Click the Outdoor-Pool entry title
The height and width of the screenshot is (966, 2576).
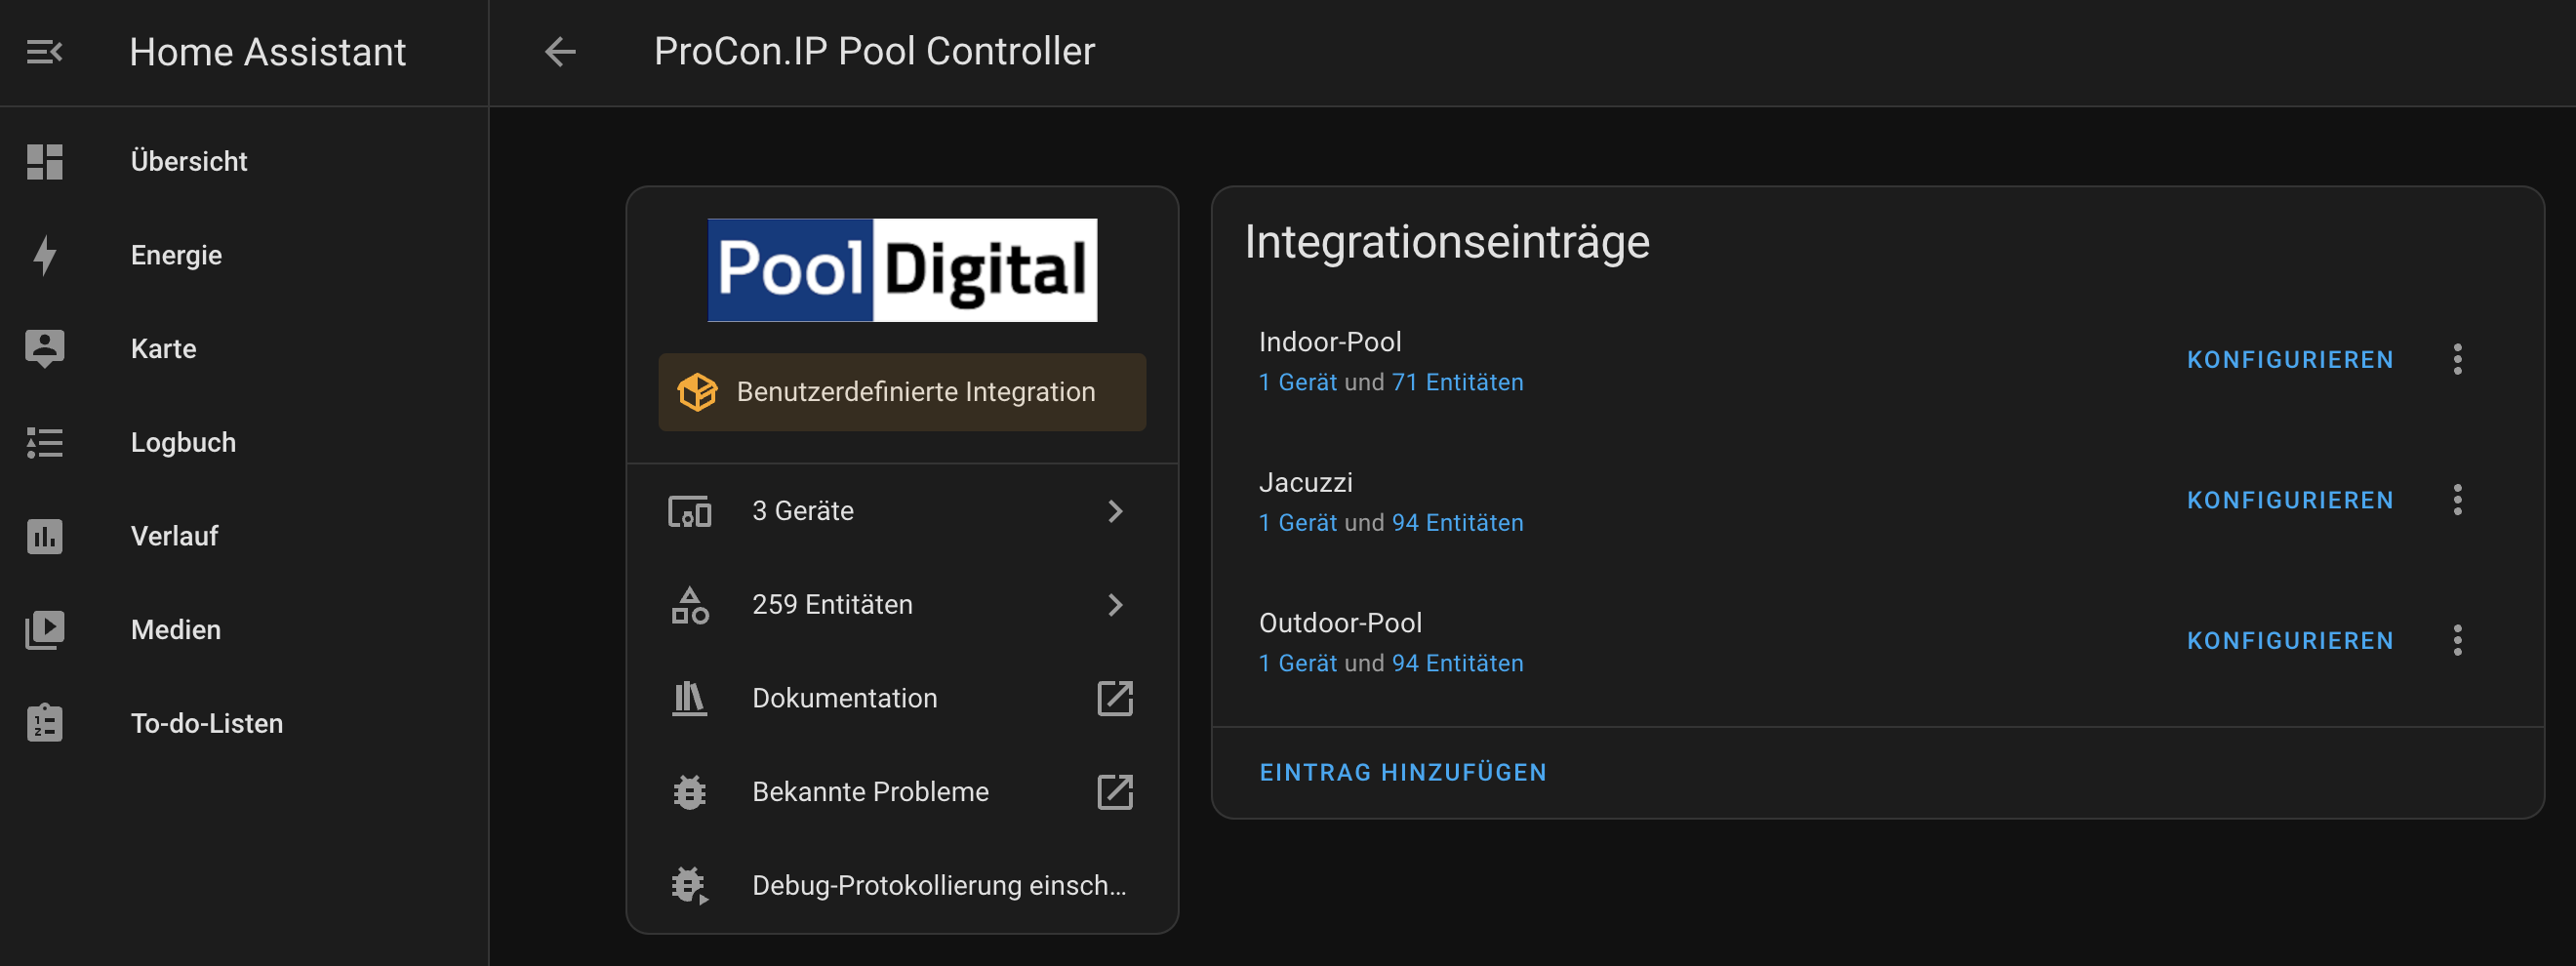(1340, 623)
